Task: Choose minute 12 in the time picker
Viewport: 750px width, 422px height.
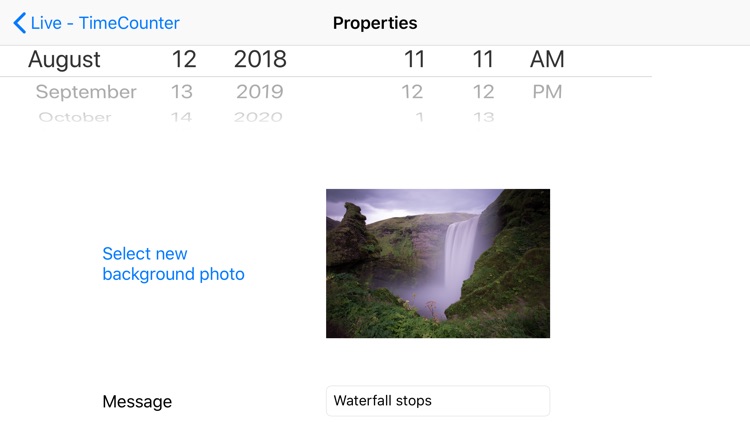Action: pos(484,92)
